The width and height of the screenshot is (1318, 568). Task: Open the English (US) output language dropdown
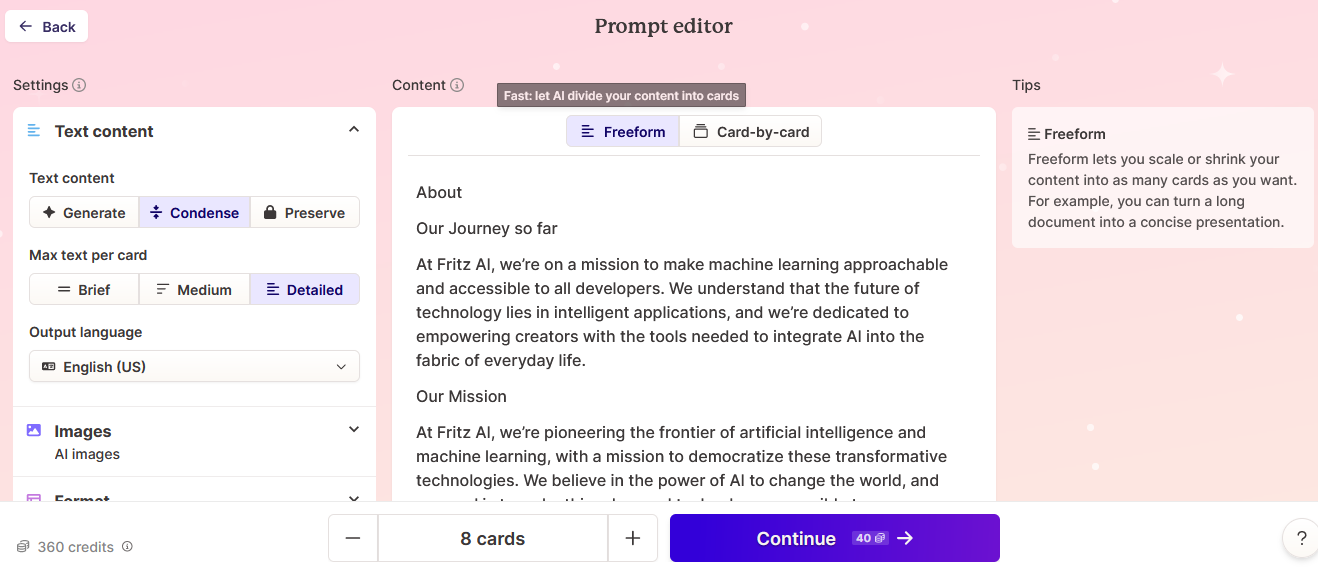[194, 366]
